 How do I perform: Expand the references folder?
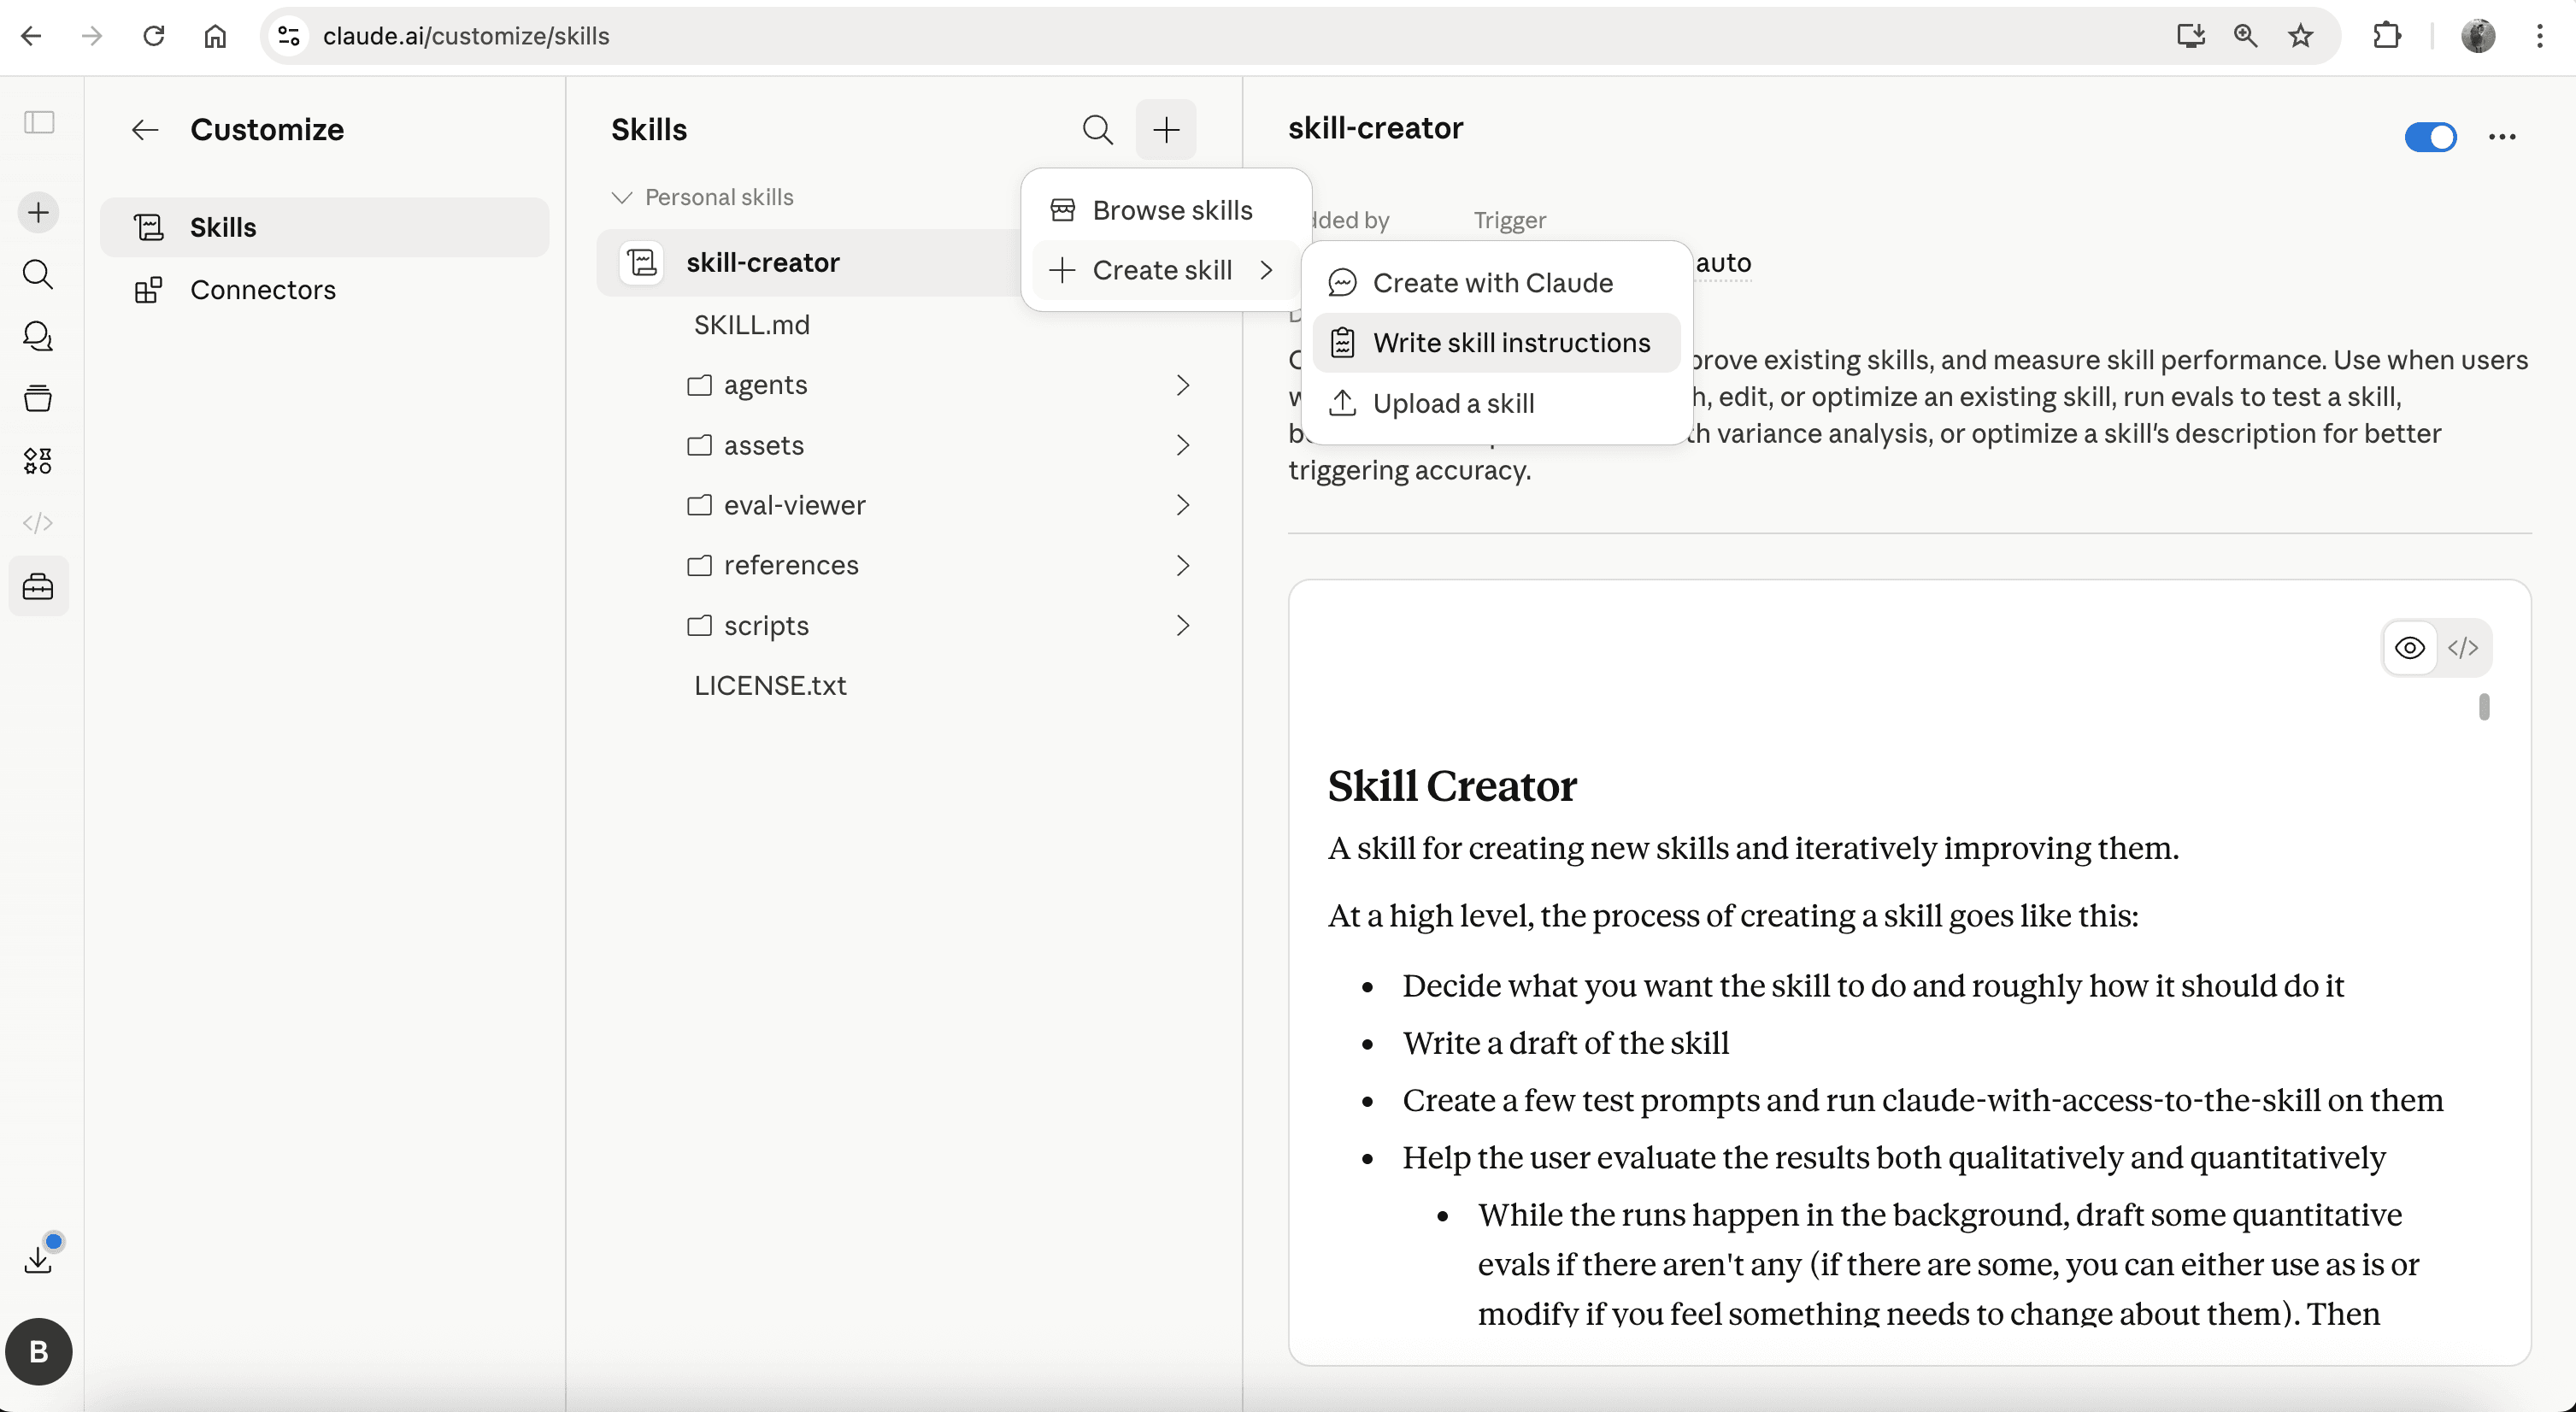[x=939, y=565]
